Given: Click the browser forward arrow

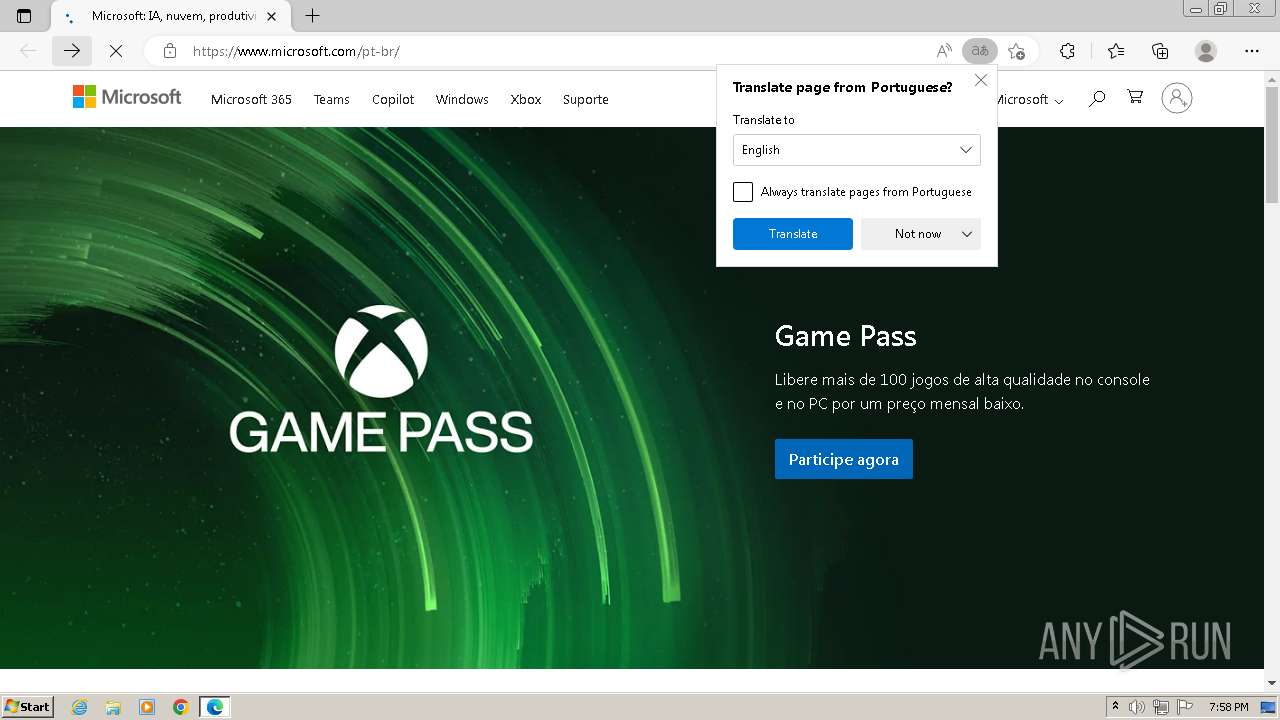Looking at the screenshot, I should click(72, 51).
